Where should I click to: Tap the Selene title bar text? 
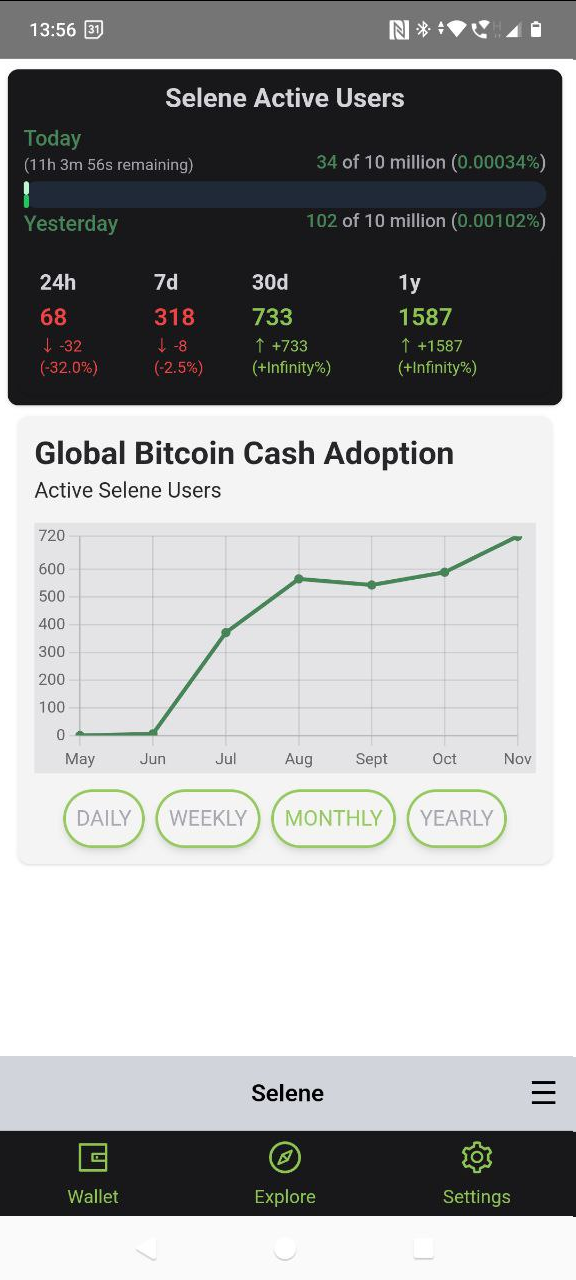[x=288, y=1093]
